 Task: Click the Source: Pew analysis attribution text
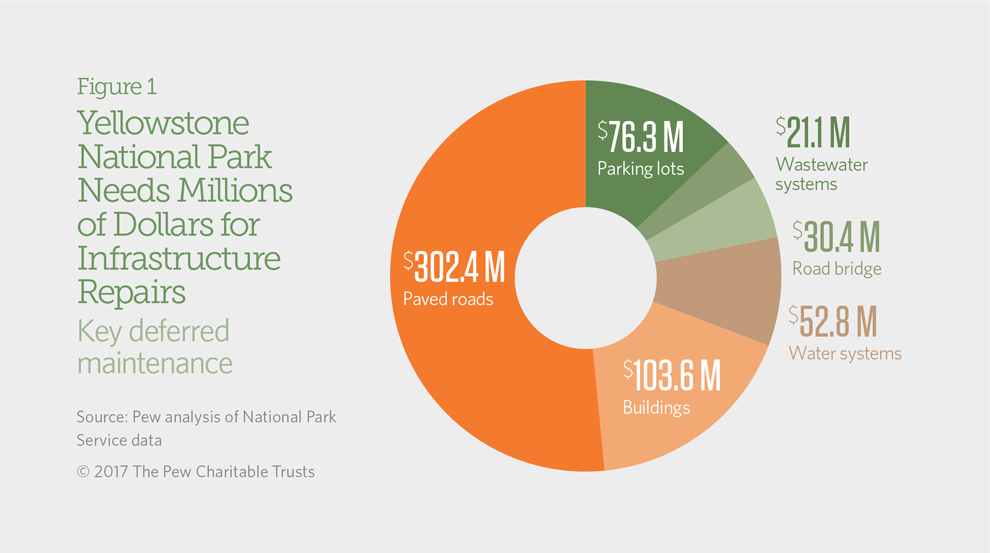click(x=206, y=428)
